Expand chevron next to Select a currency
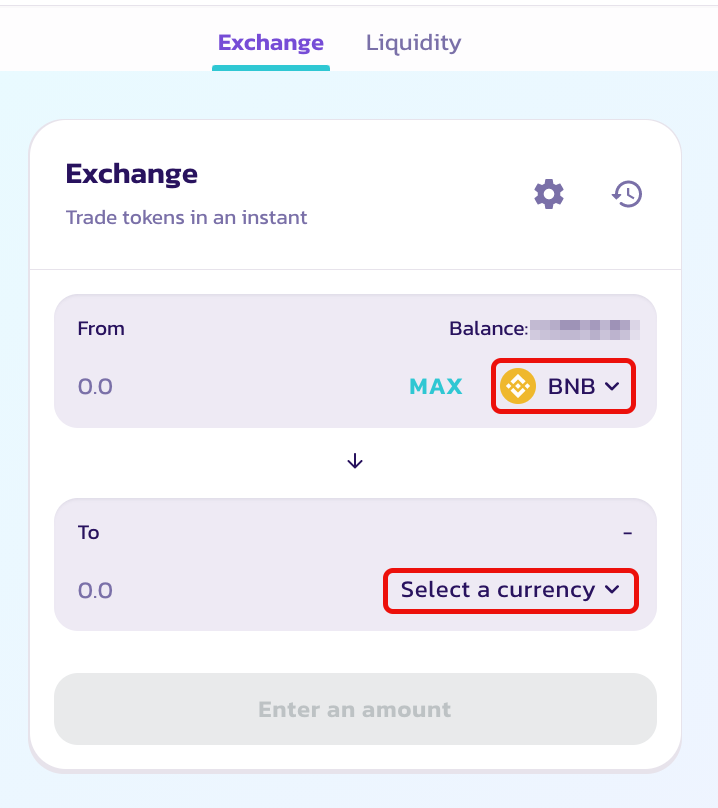The width and height of the screenshot is (718, 808). point(612,590)
